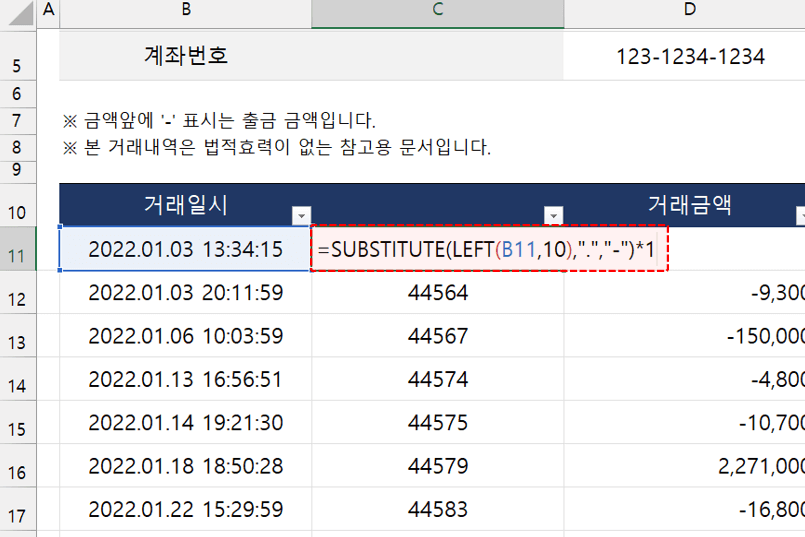Image resolution: width=805 pixels, height=537 pixels.
Task: Click the -10,700 amount cell
Action: [685, 423]
